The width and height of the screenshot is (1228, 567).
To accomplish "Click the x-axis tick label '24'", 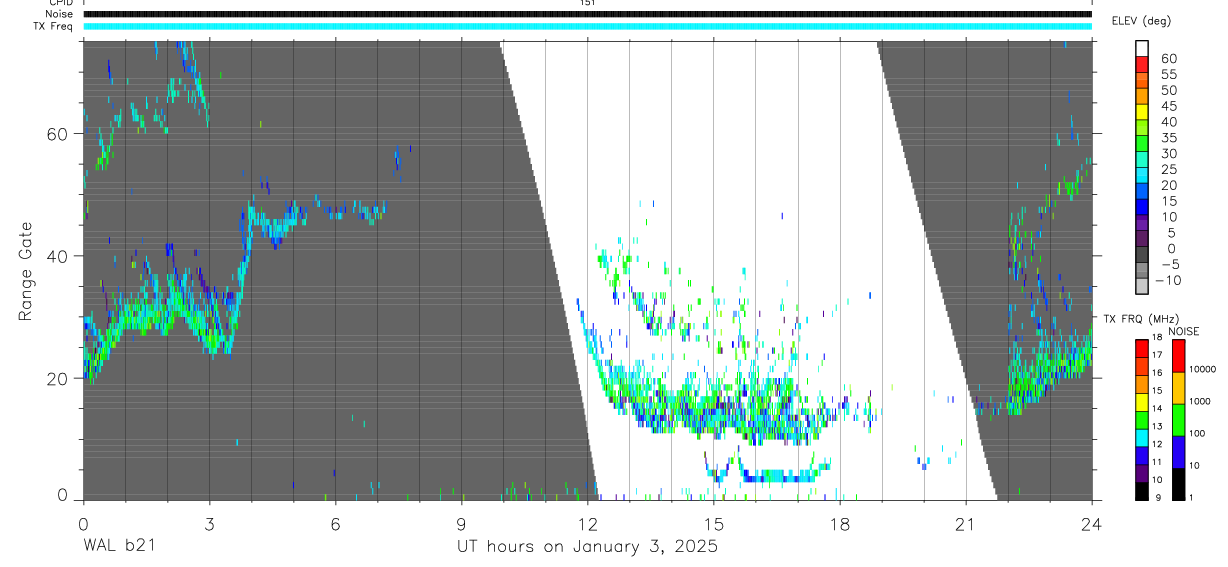I will coord(1091,523).
